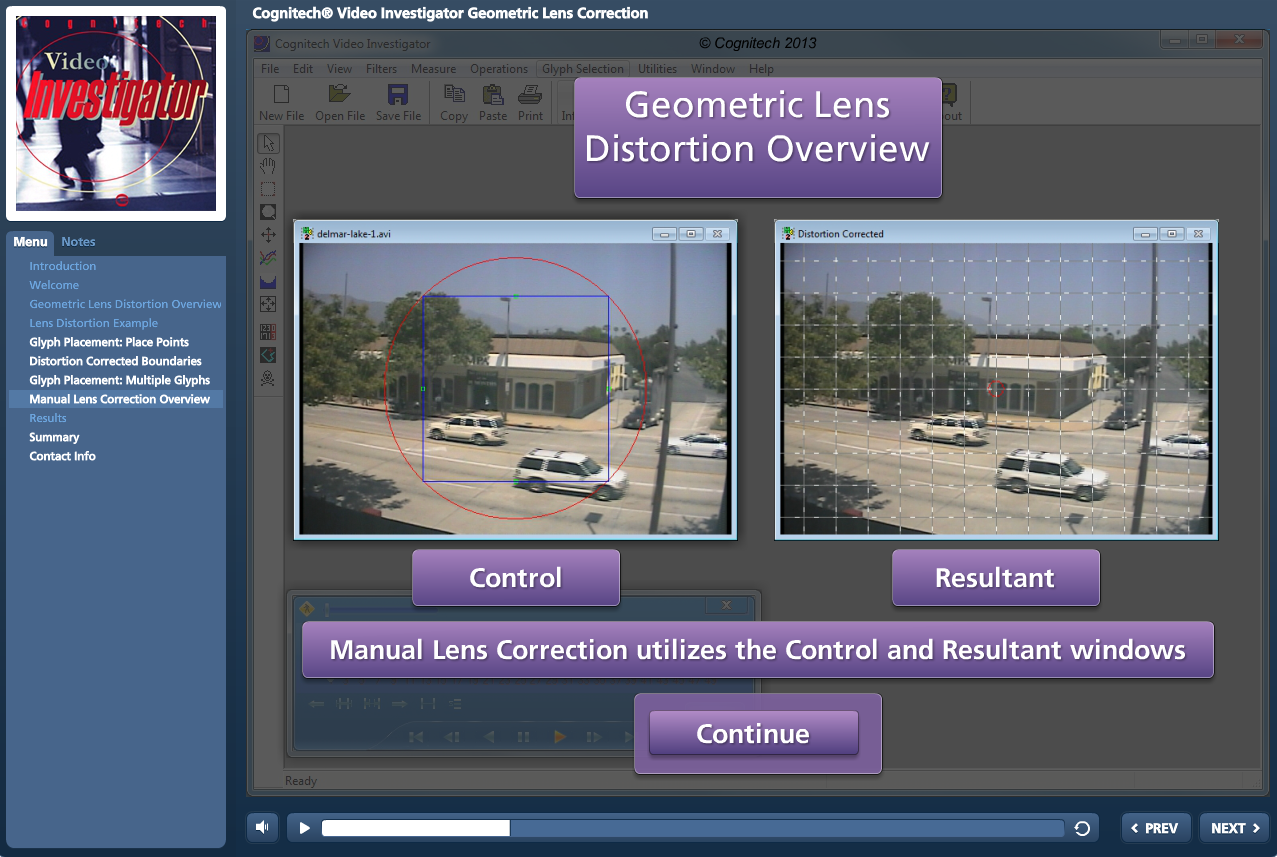Open the Summary lesson
This screenshot has height=857, width=1277.
54,437
